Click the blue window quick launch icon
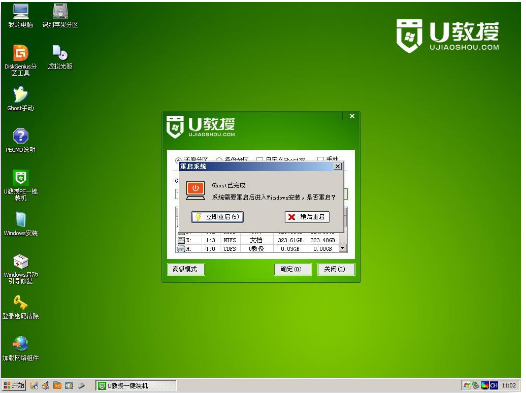This screenshot has width=526, height=393. 69,386
